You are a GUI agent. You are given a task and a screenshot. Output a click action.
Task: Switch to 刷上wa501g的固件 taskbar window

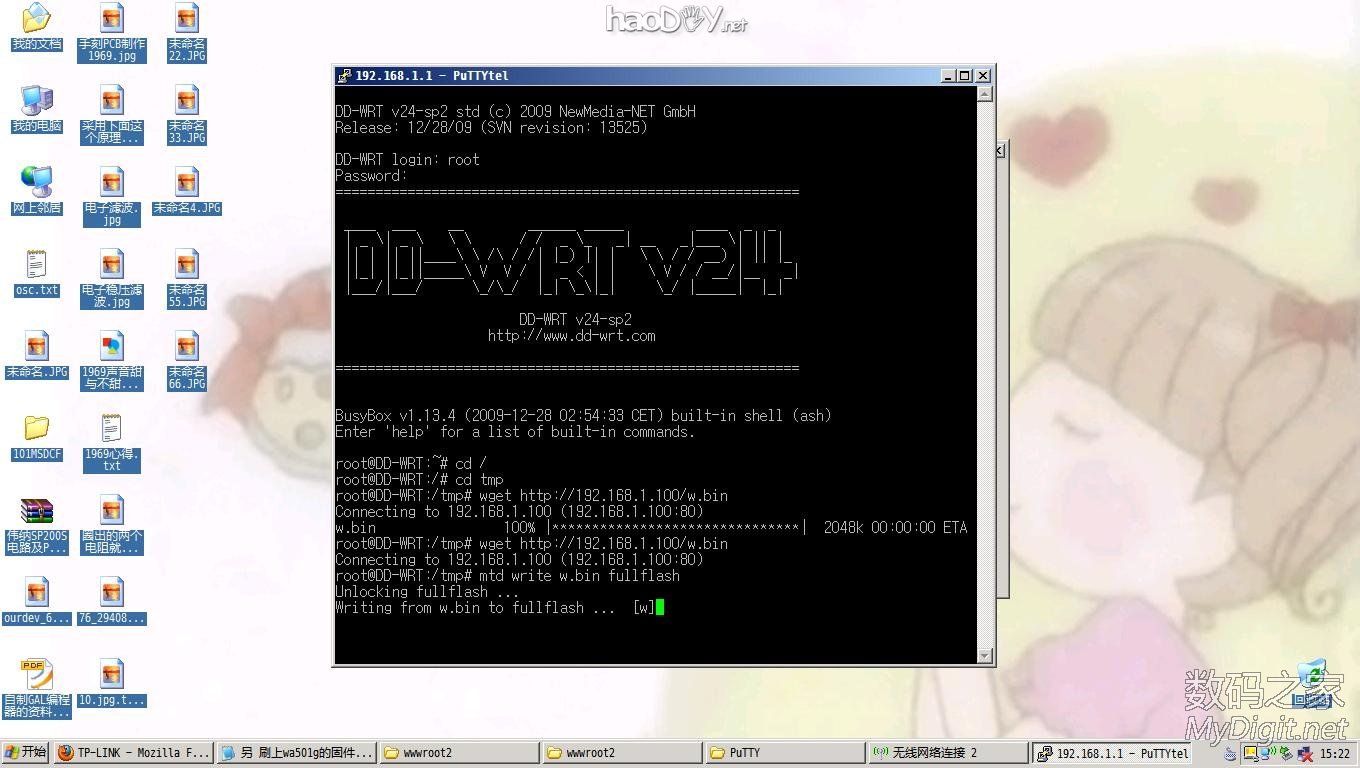pos(296,753)
